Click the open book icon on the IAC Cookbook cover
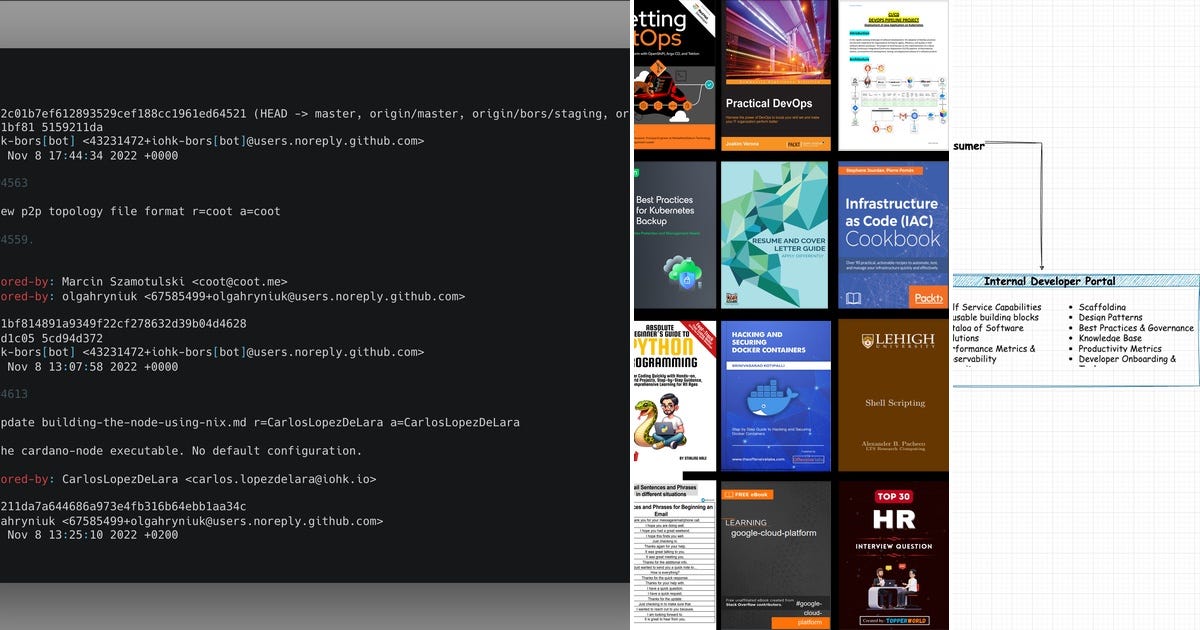 click(x=855, y=298)
